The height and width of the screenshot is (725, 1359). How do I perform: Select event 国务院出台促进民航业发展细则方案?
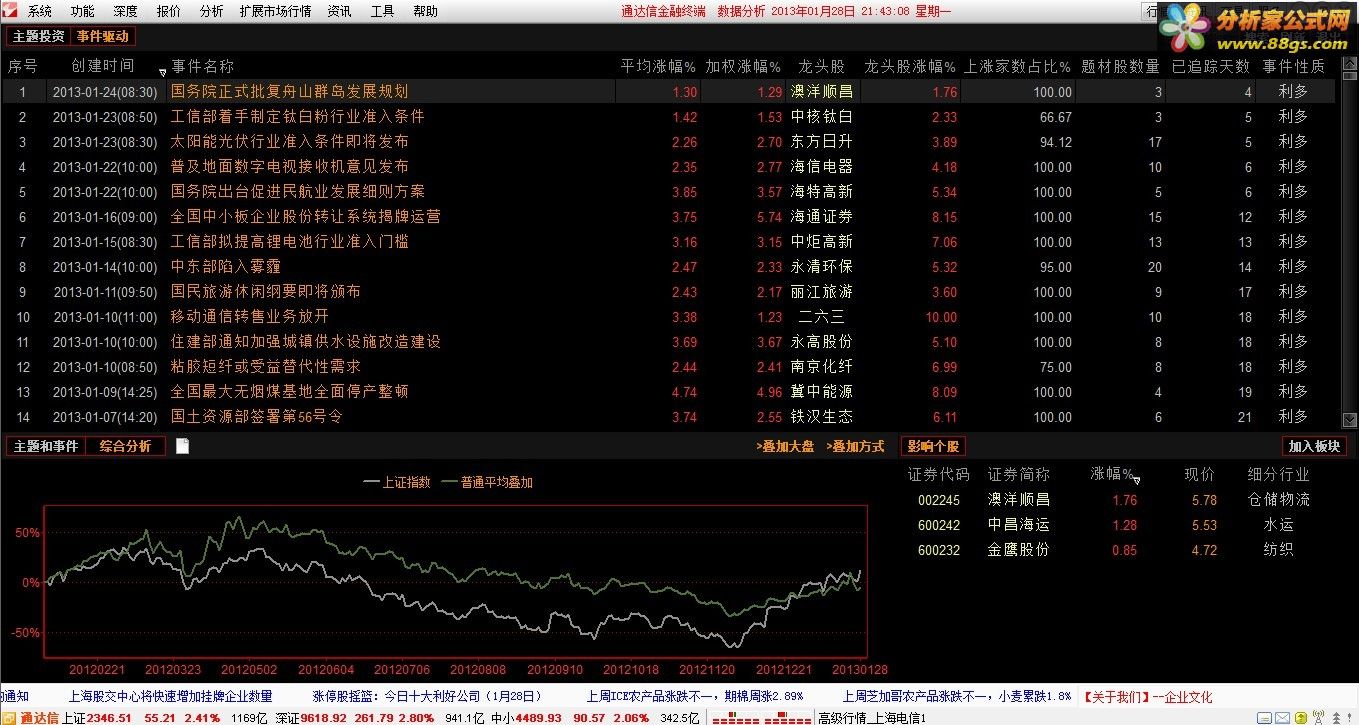pos(297,191)
